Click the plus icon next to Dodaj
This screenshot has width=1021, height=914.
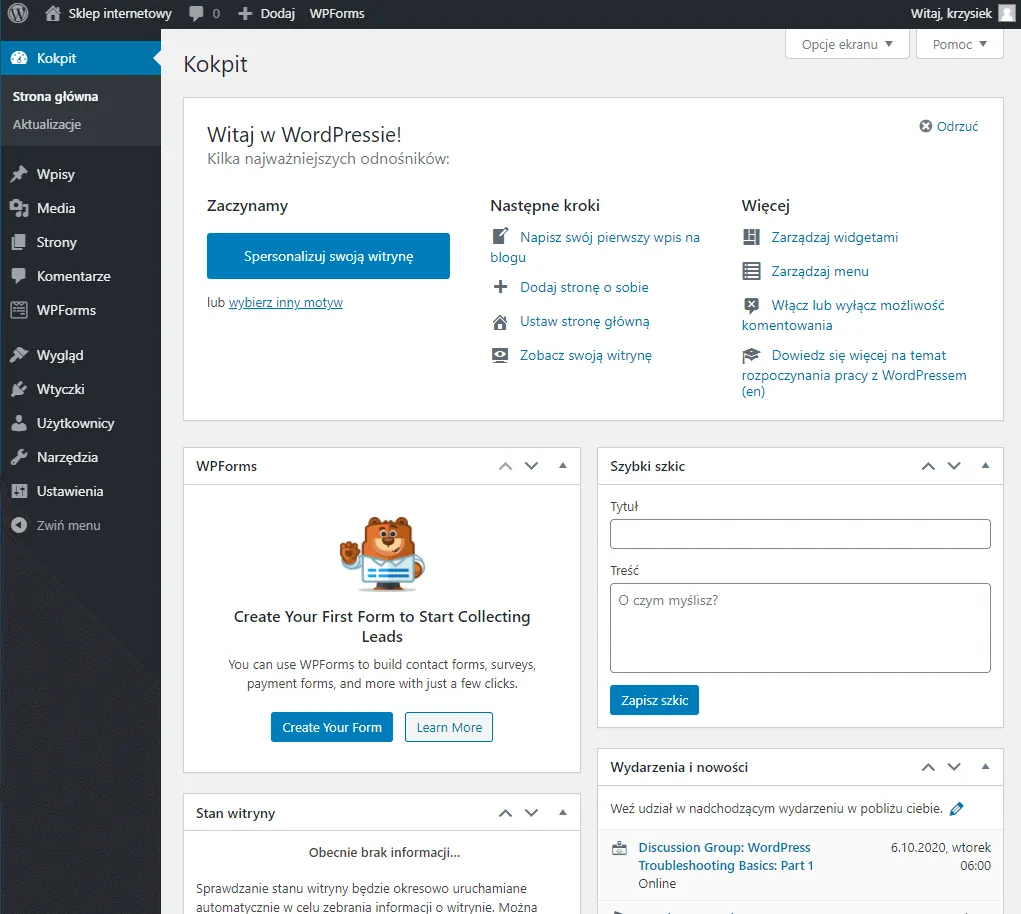tap(245, 14)
